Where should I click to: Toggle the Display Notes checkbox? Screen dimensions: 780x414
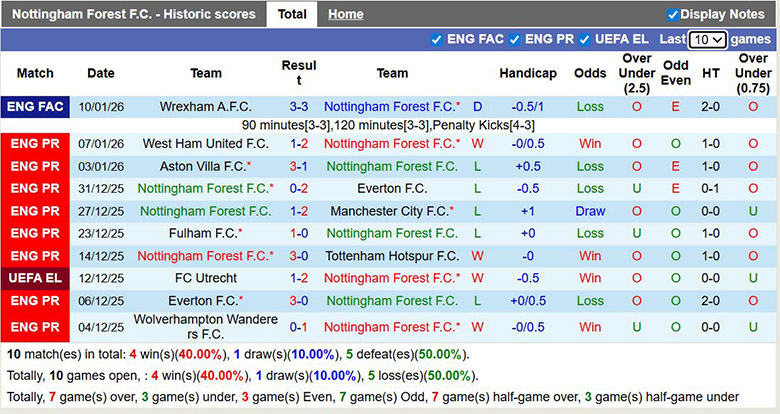tap(673, 14)
